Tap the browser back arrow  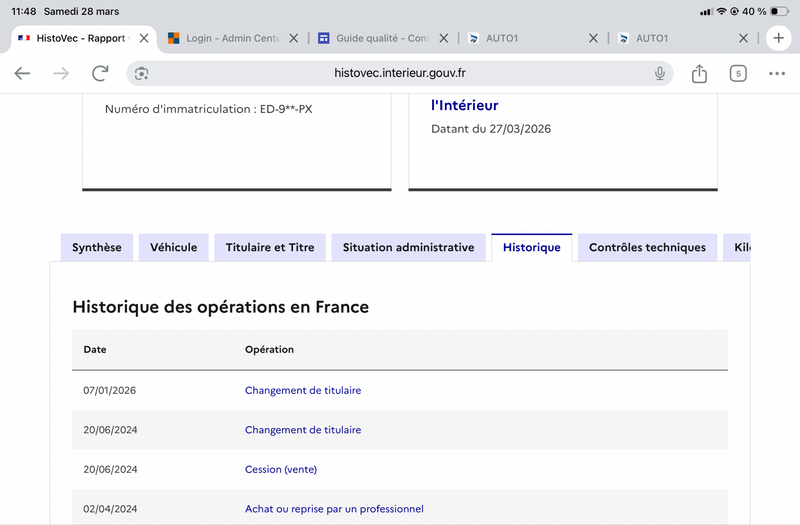click(x=22, y=74)
